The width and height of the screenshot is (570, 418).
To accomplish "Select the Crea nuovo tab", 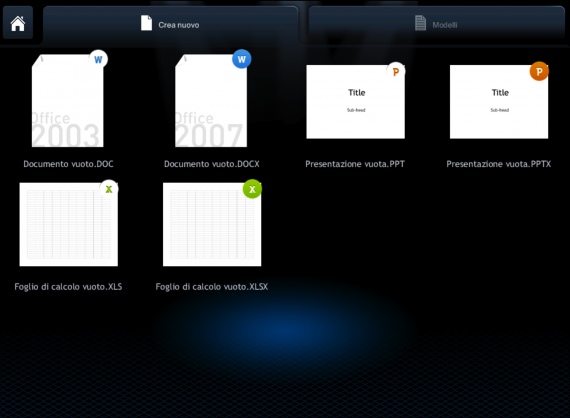I will [x=170, y=25].
